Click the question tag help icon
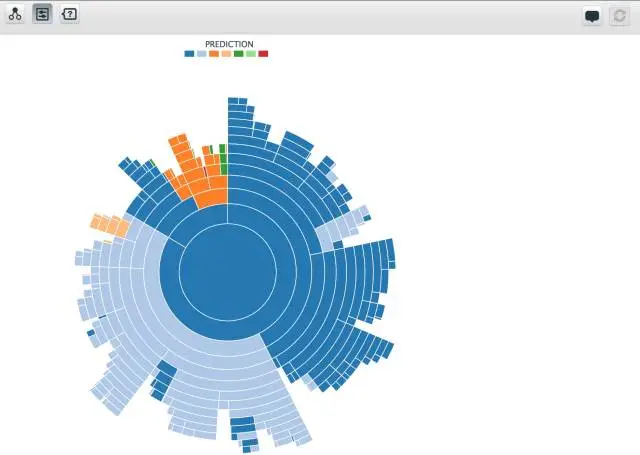 69,14
